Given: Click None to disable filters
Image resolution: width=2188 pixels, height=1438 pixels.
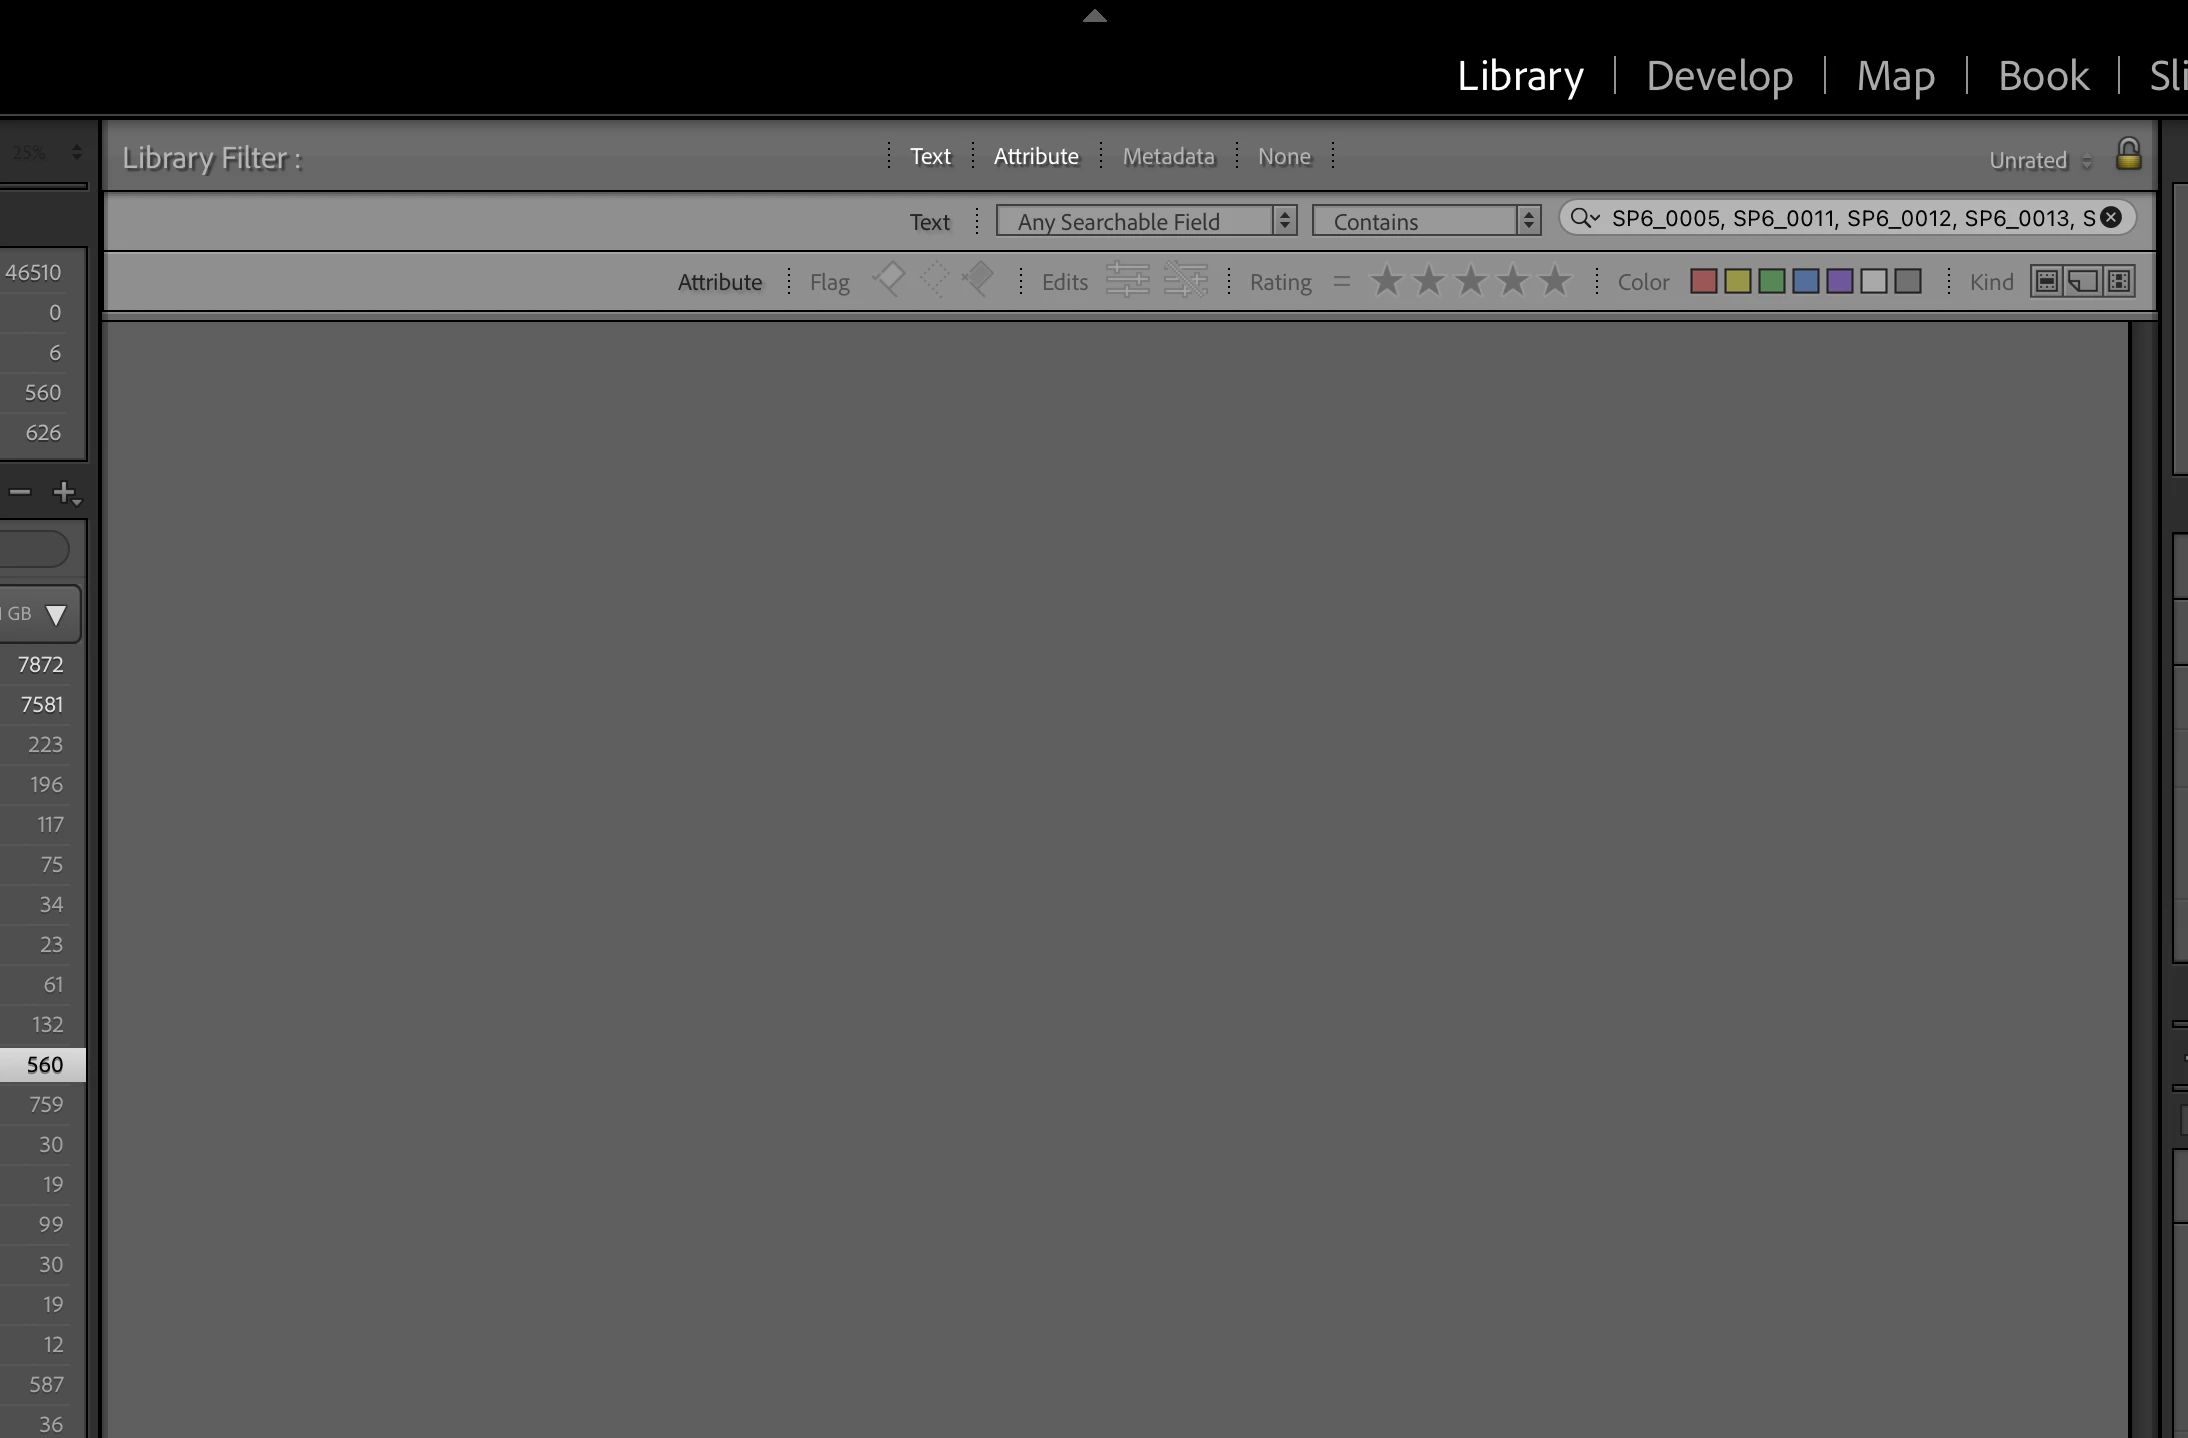Looking at the screenshot, I should (x=1283, y=156).
